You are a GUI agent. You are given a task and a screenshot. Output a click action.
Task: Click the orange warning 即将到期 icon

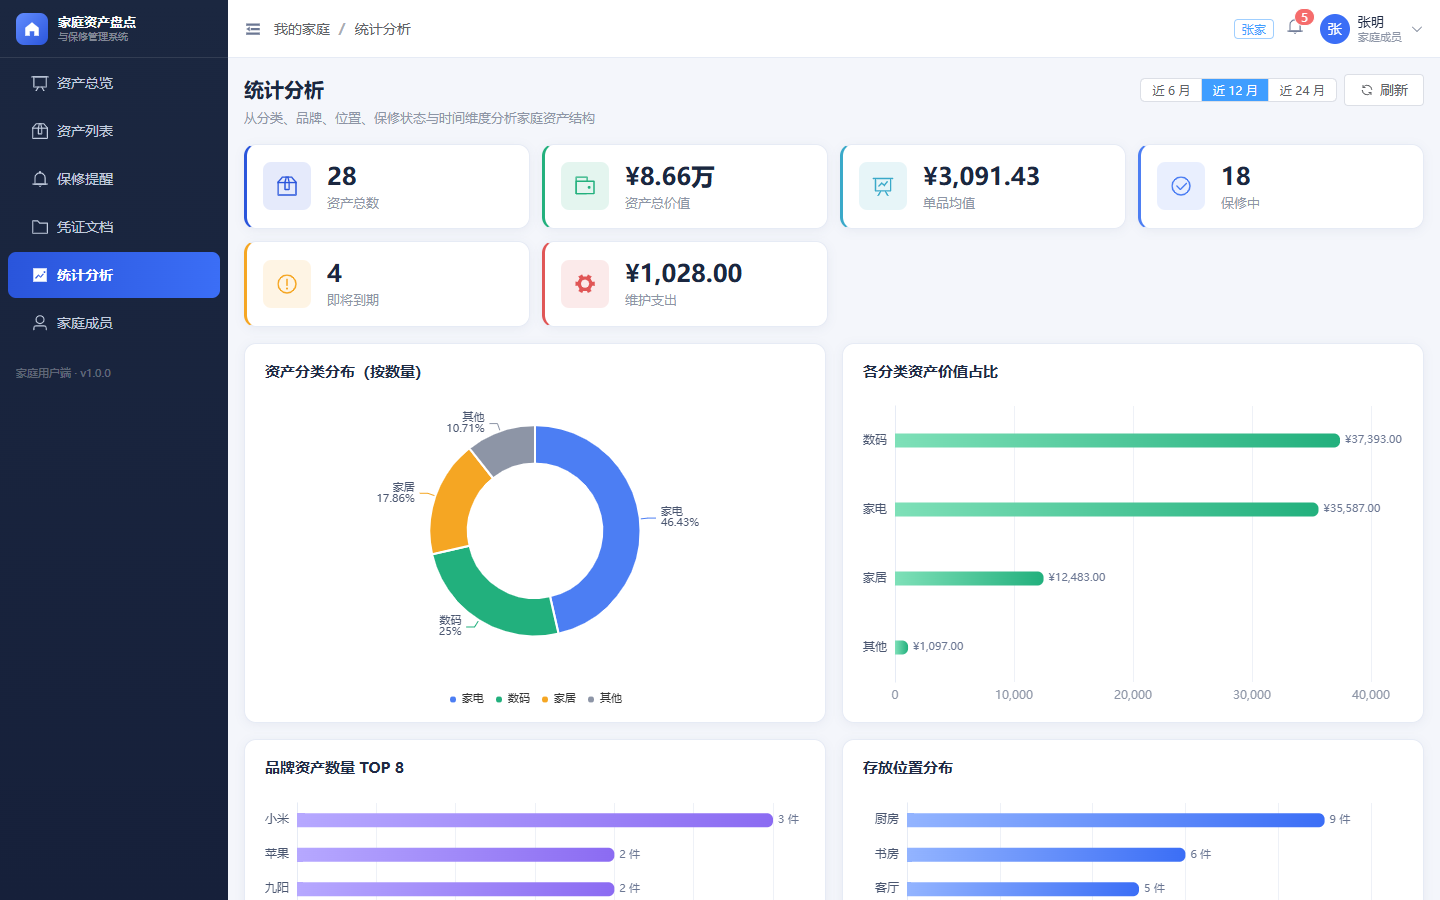click(287, 284)
